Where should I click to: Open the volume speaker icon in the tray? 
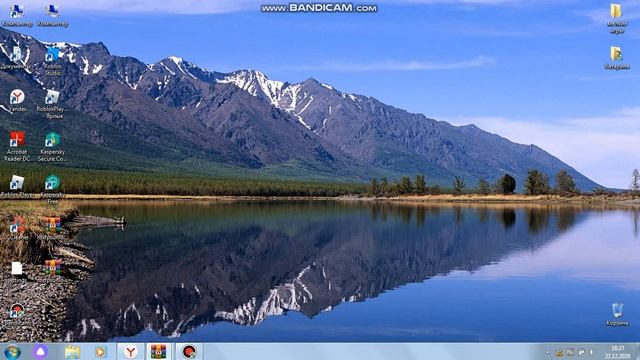coord(591,352)
